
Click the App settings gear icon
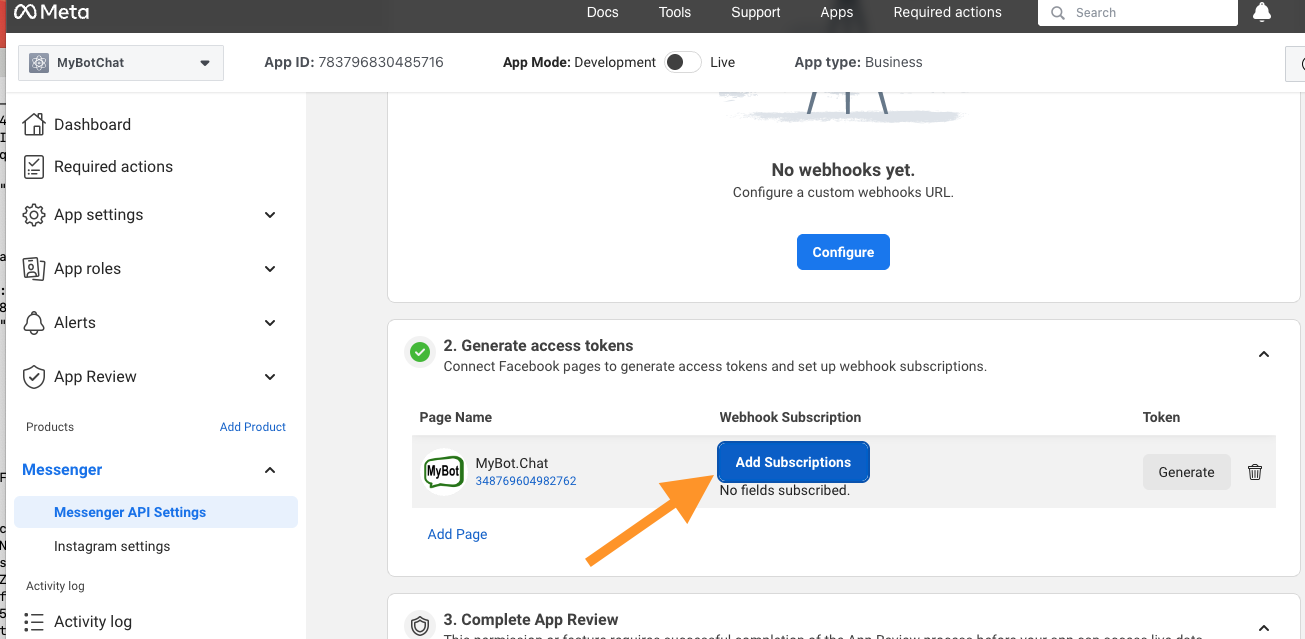tap(33, 214)
